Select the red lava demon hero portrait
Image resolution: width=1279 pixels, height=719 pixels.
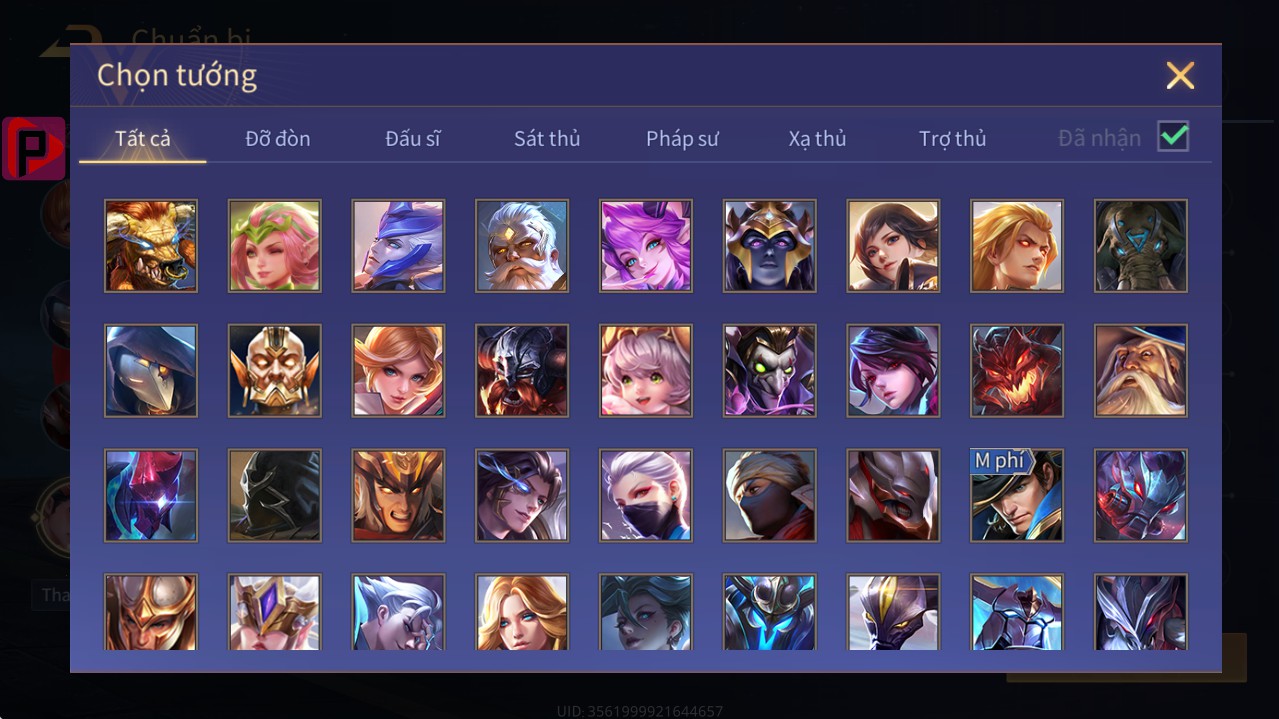pyautogui.click(x=1017, y=371)
